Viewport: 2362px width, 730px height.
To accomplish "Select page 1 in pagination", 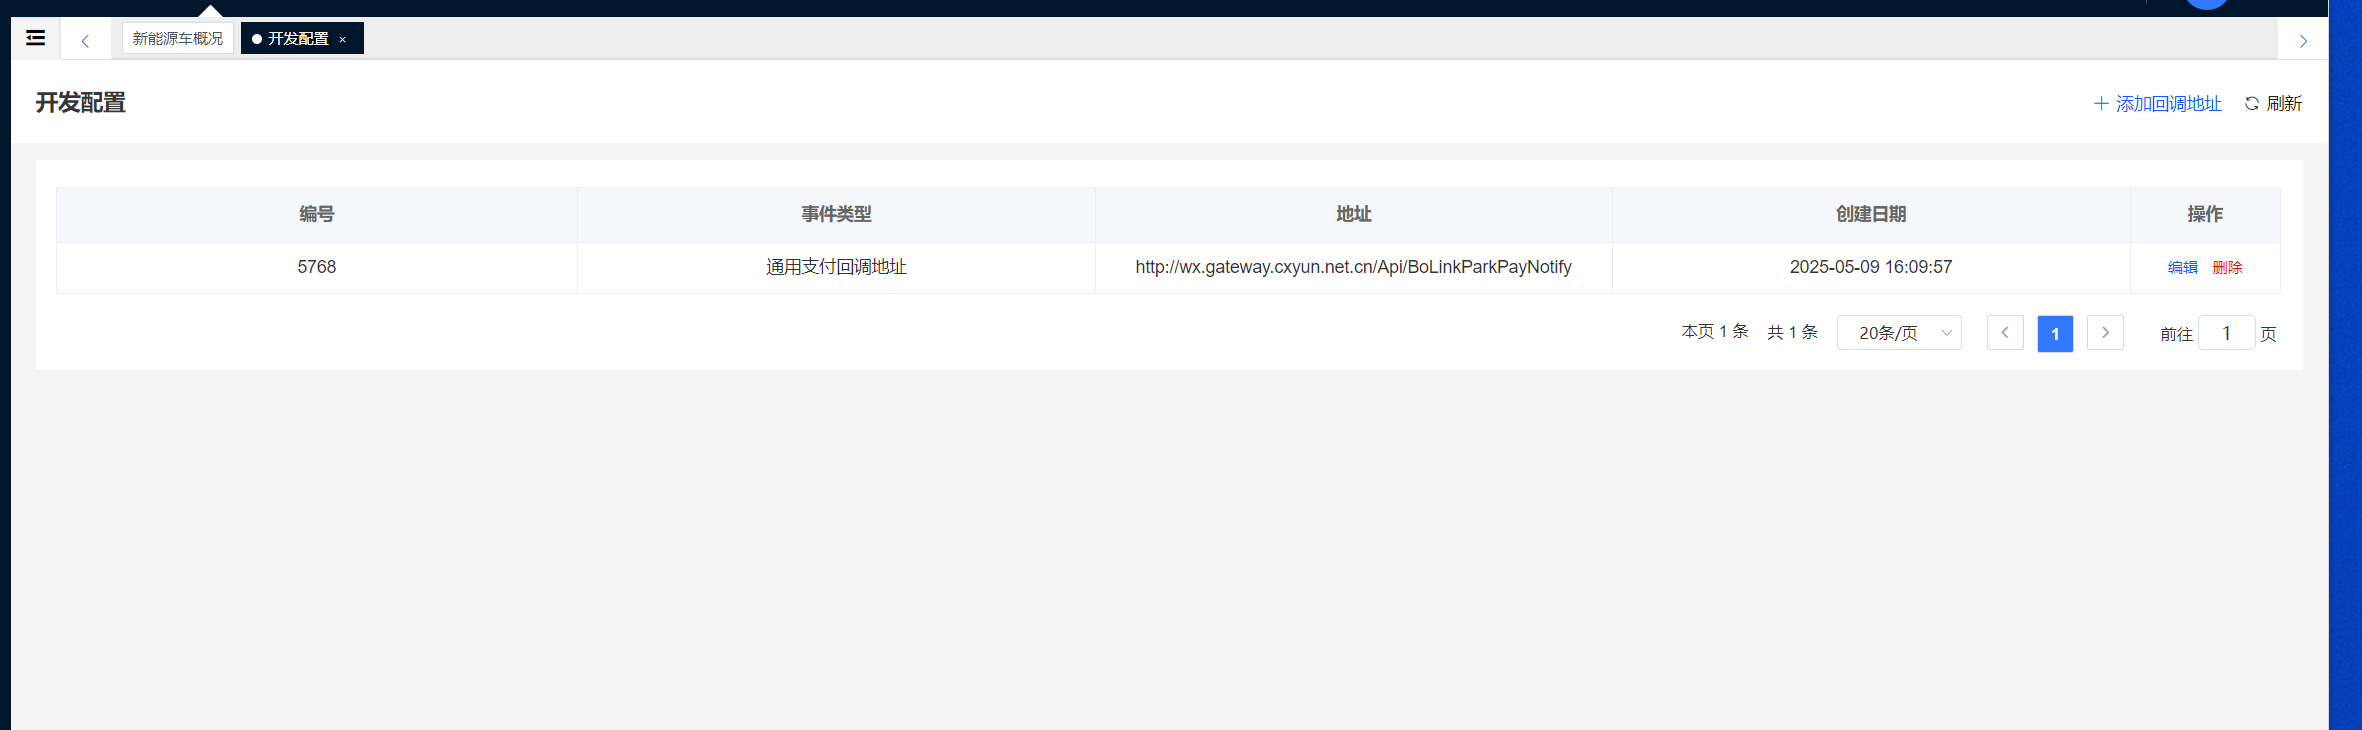I will (2055, 334).
